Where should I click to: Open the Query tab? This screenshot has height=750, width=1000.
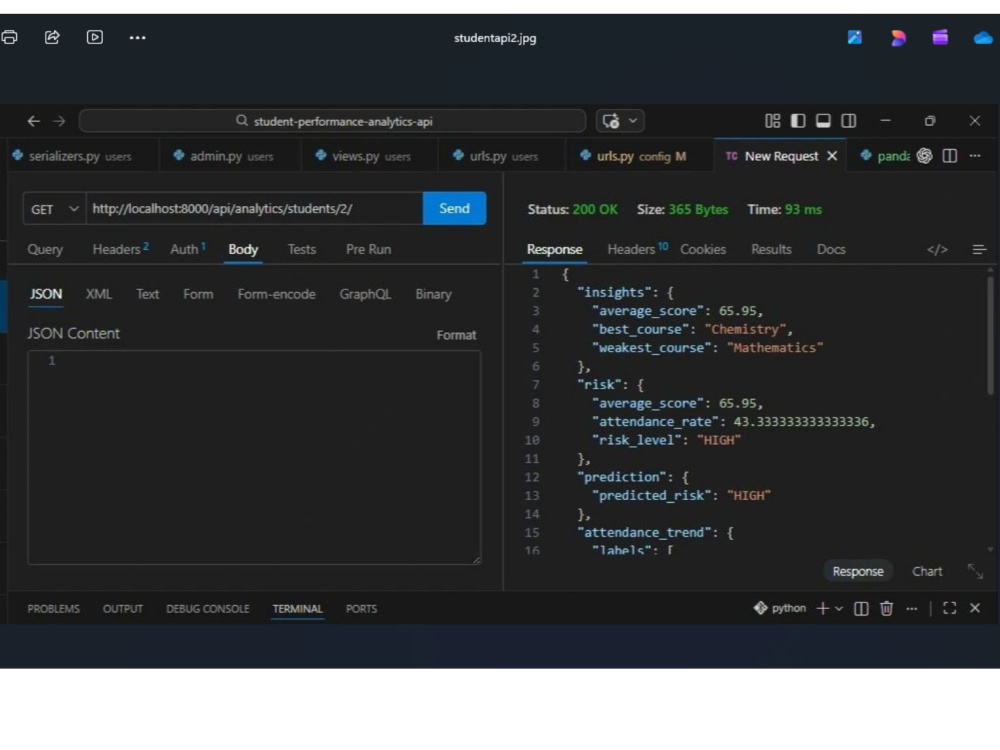coord(45,249)
